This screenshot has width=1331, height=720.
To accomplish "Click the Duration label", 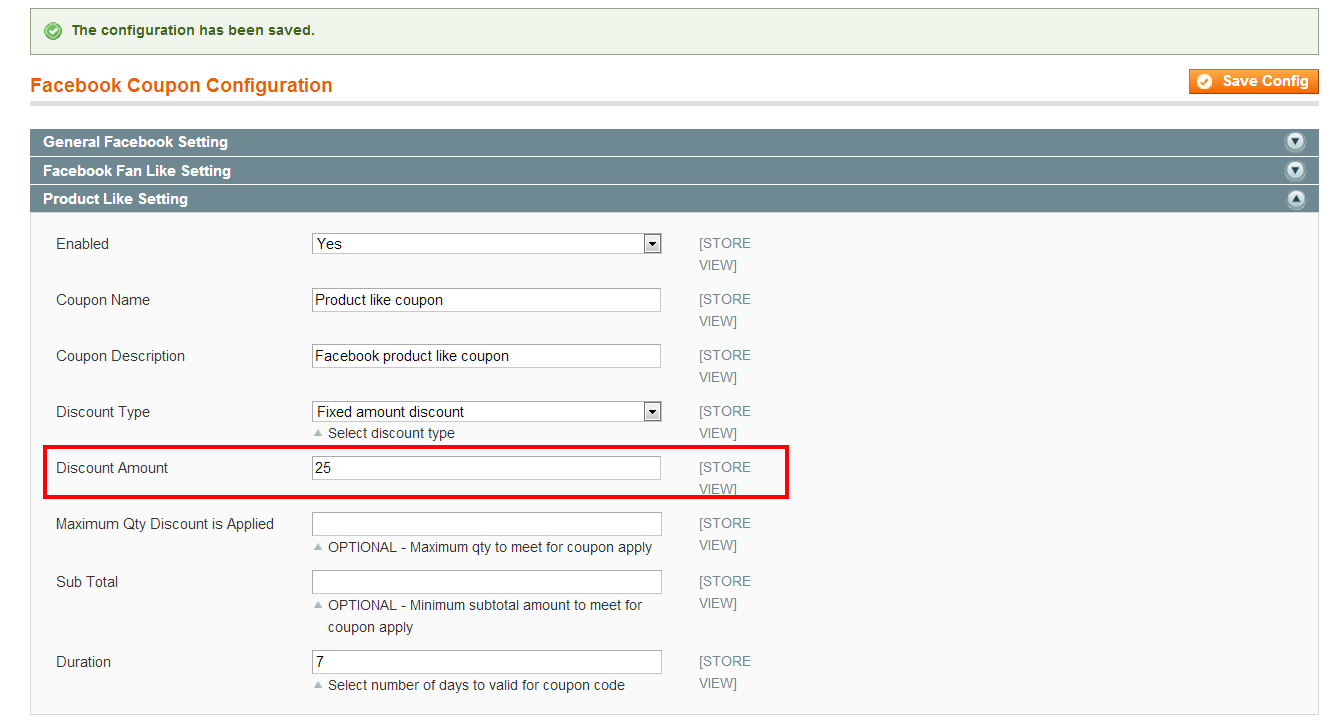I will pyautogui.click(x=83, y=662).
